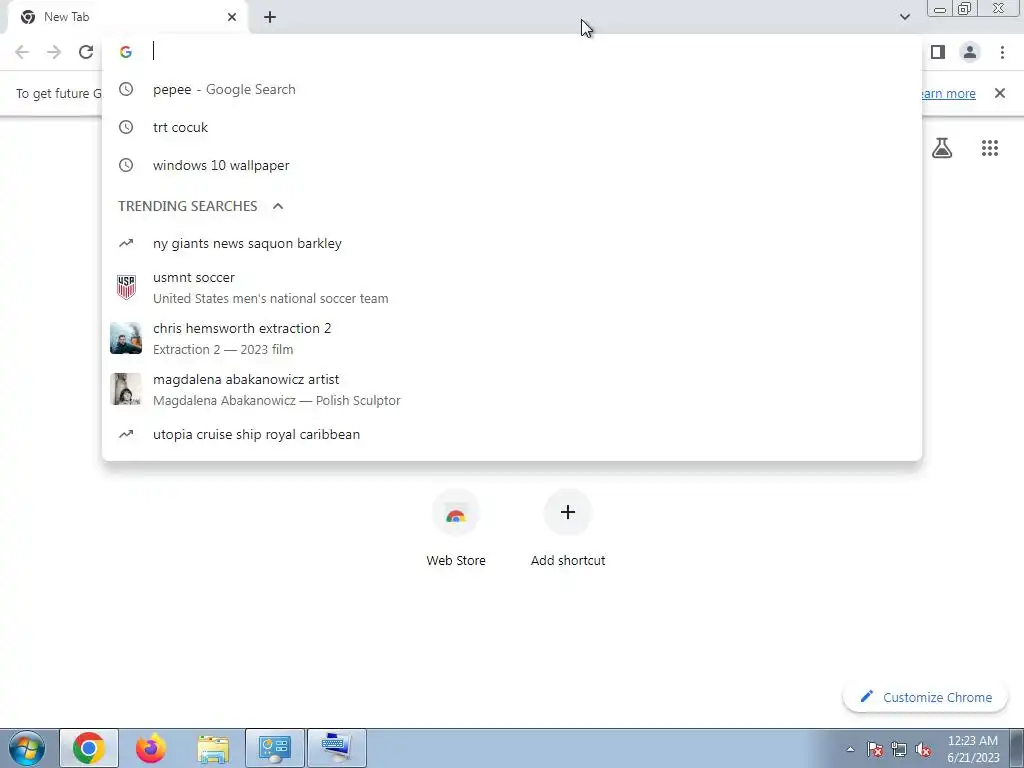Open the network tray icon
The width and height of the screenshot is (1024, 768).
point(899,749)
